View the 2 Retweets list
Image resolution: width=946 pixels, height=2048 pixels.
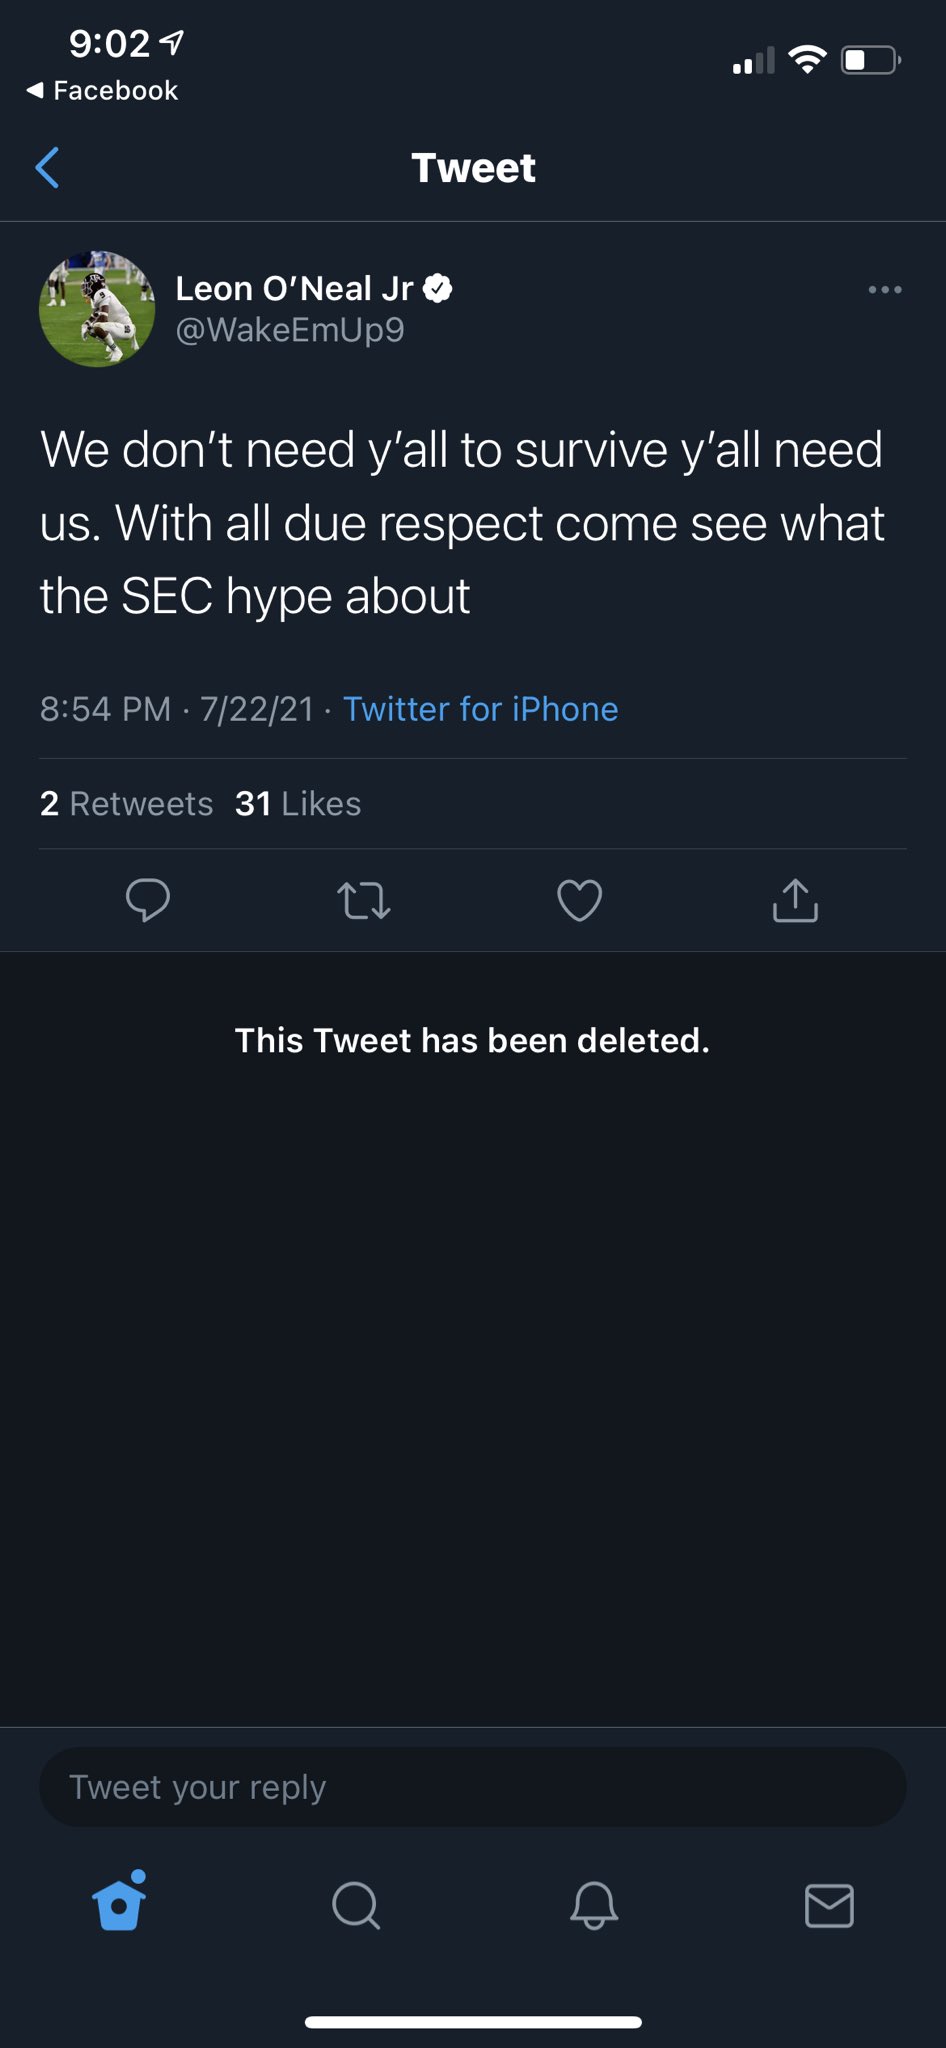click(x=126, y=804)
